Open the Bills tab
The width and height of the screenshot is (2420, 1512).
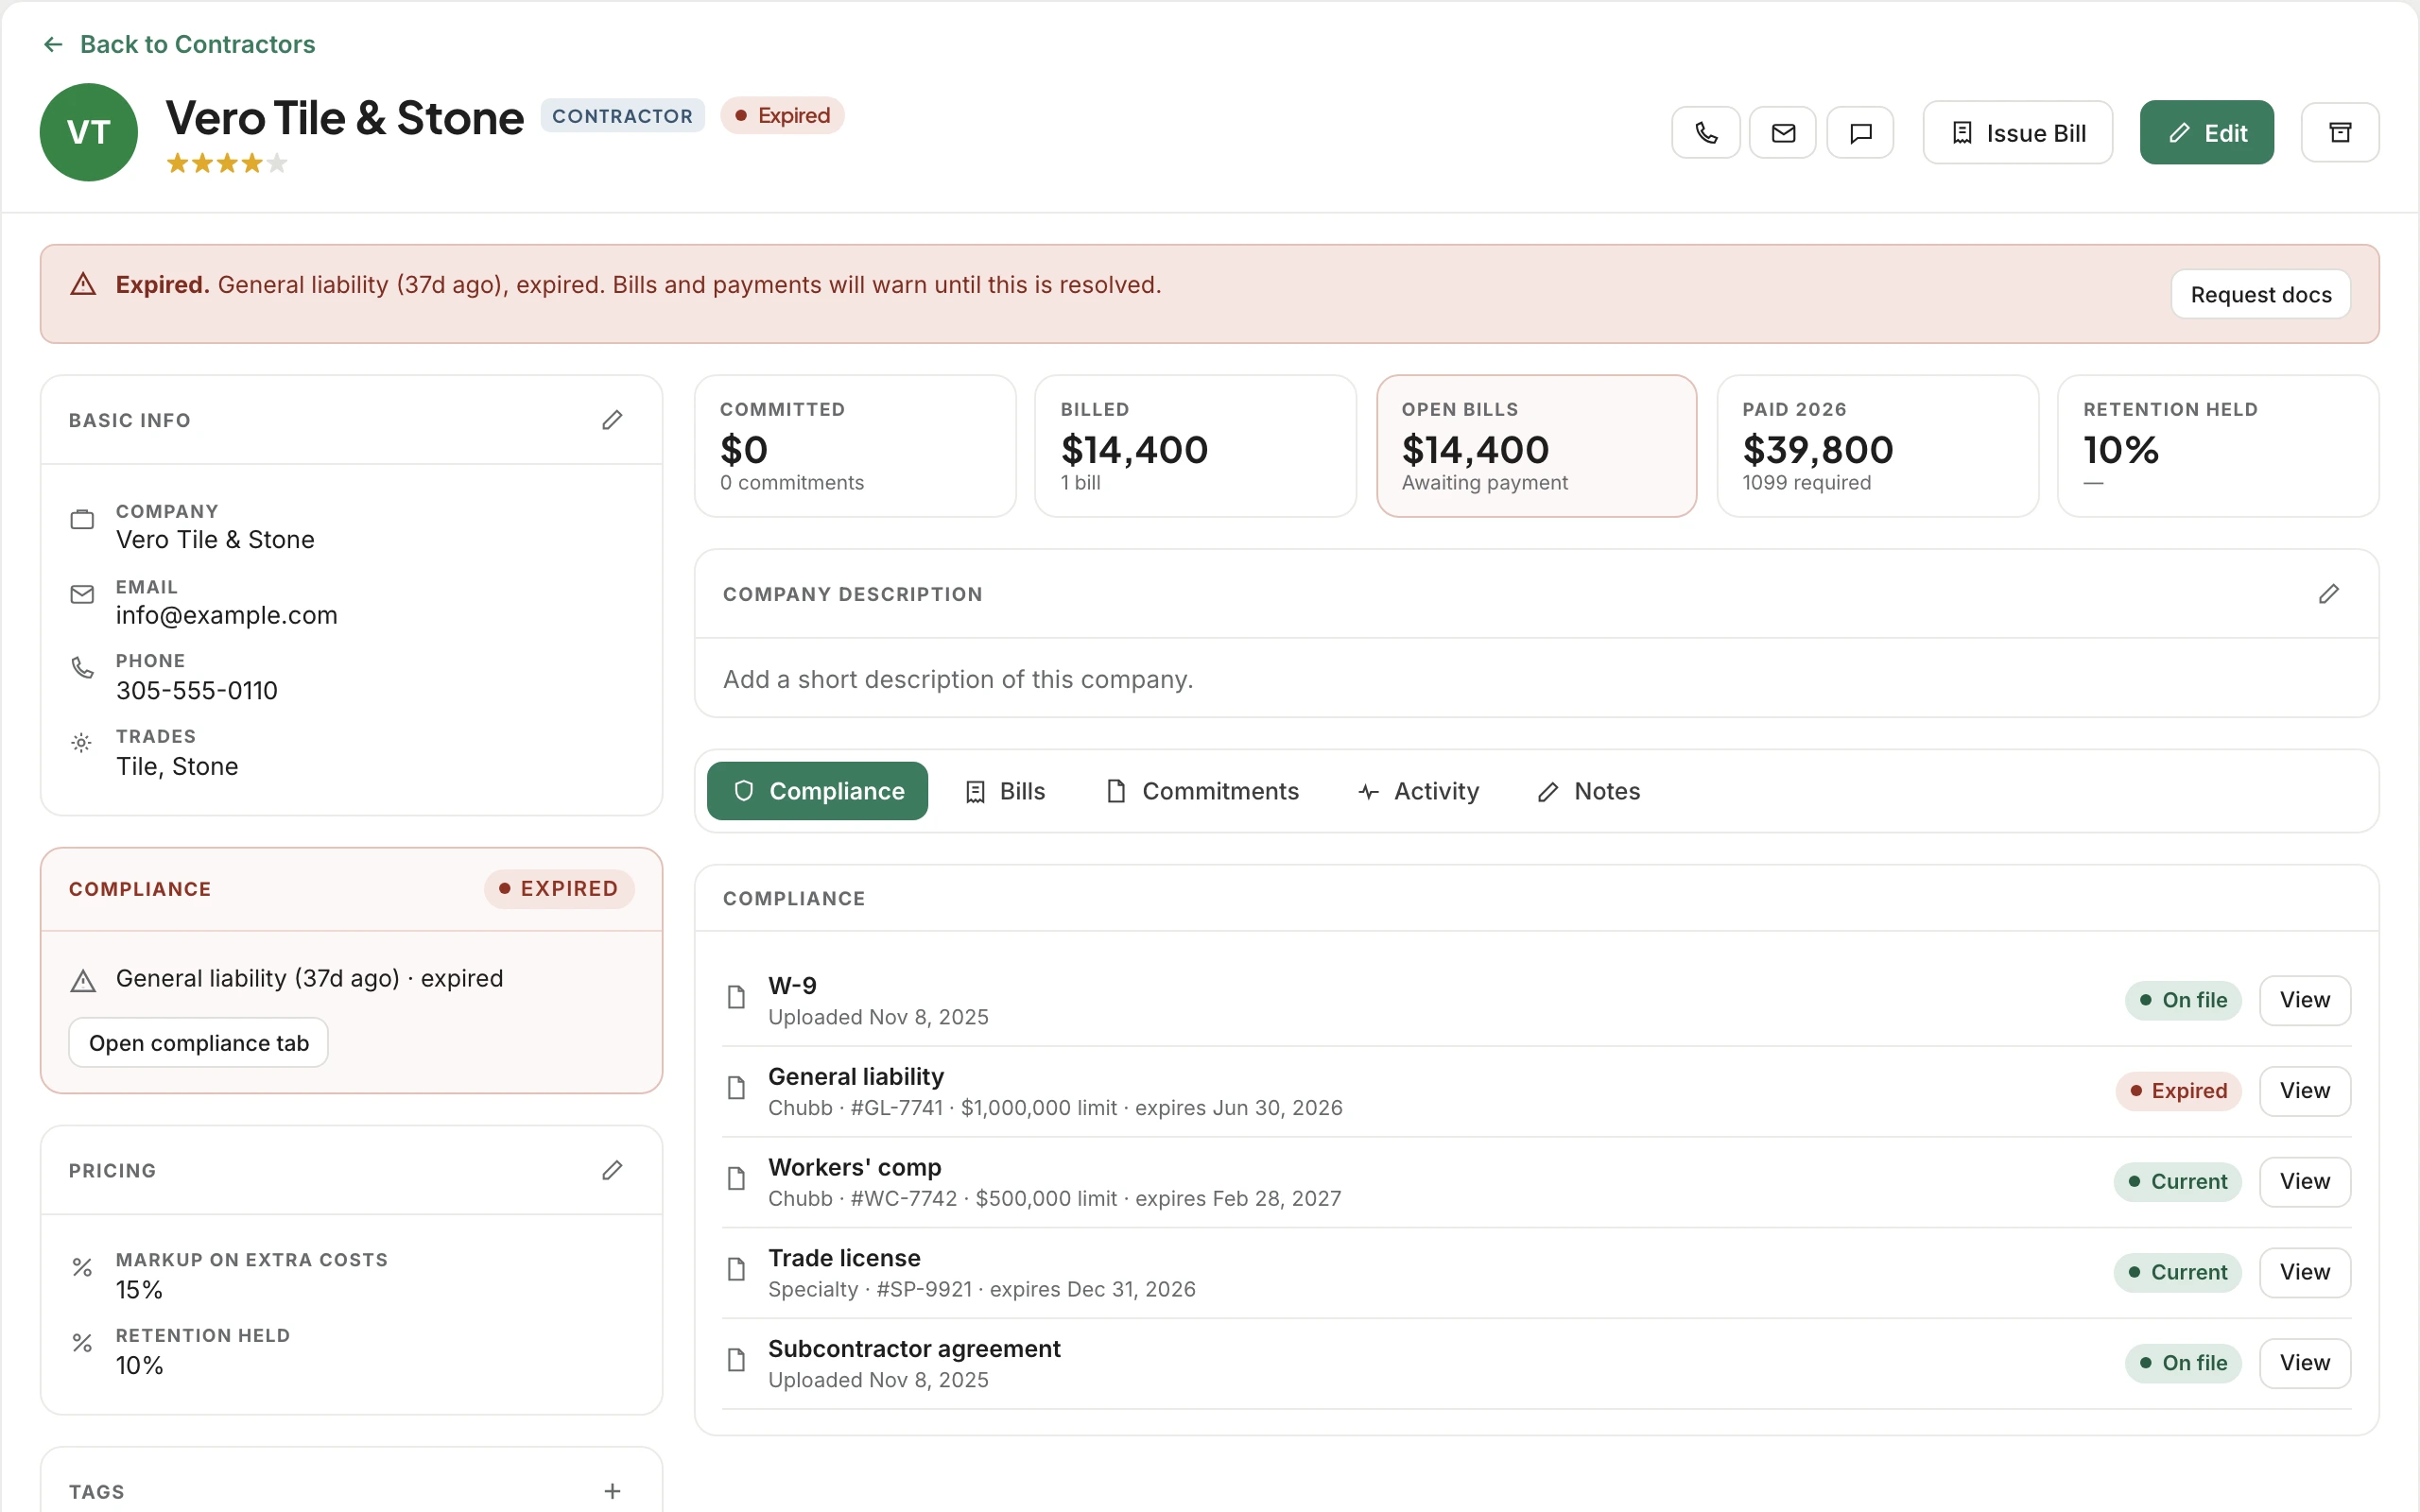(x=1005, y=791)
